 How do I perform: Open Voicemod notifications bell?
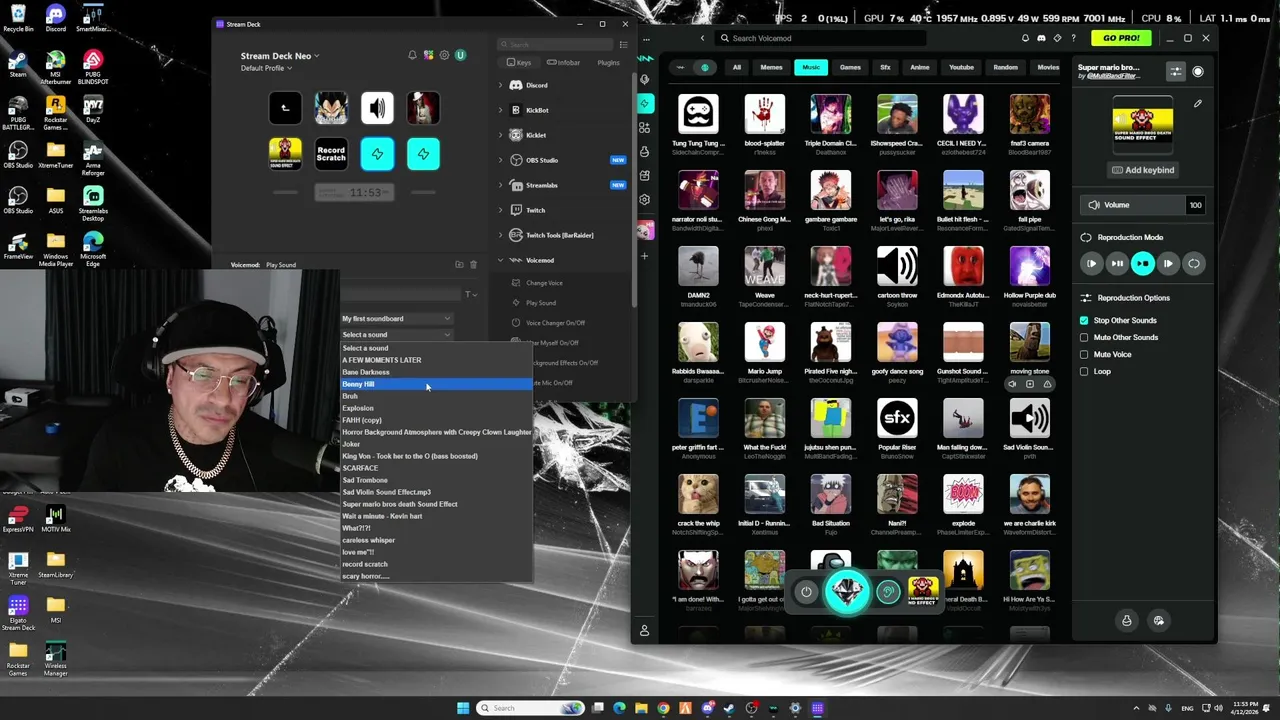(1026, 38)
